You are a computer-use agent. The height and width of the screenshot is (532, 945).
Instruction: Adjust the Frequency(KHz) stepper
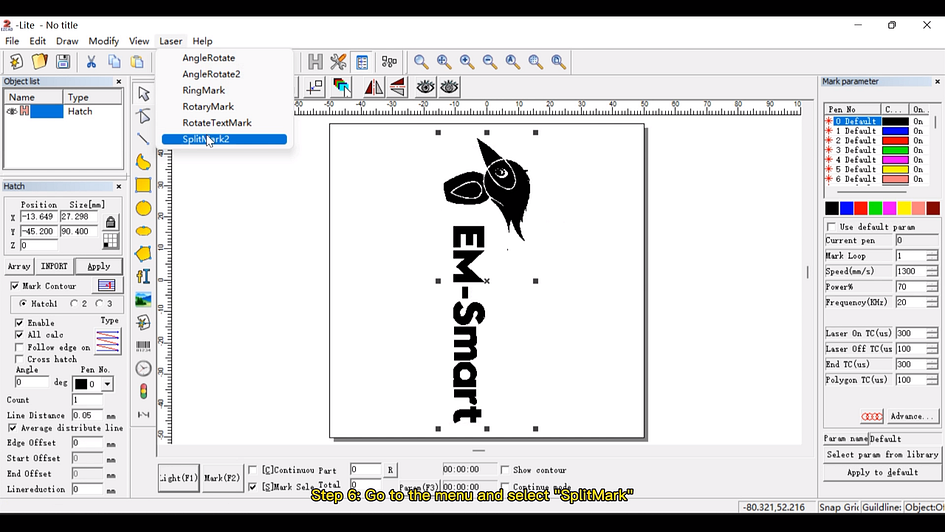click(x=932, y=302)
